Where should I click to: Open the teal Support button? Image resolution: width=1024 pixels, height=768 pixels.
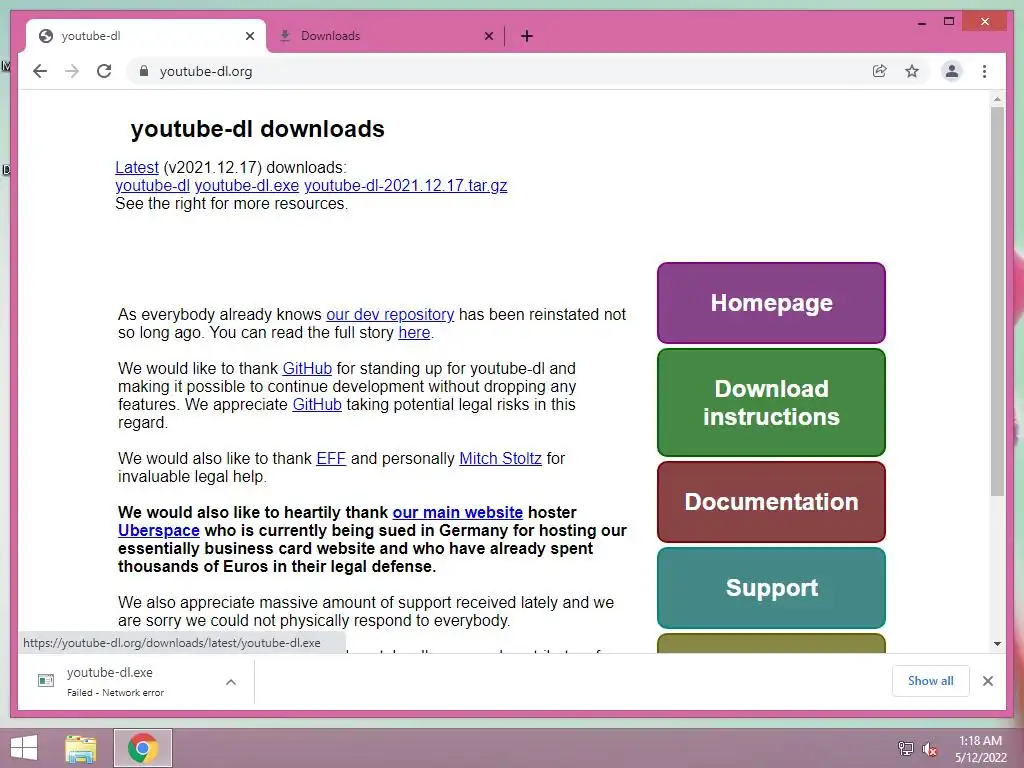pos(771,588)
